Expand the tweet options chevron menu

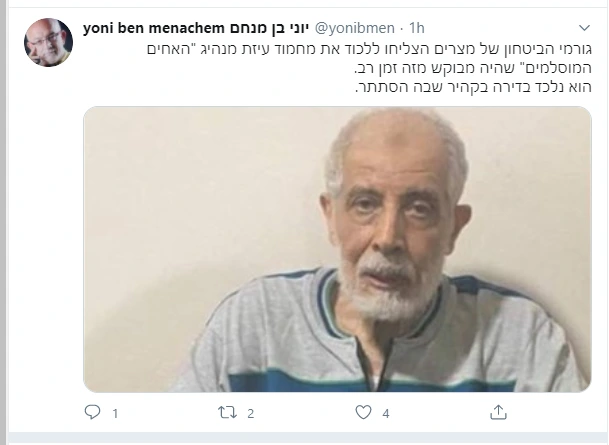point(584,28)
